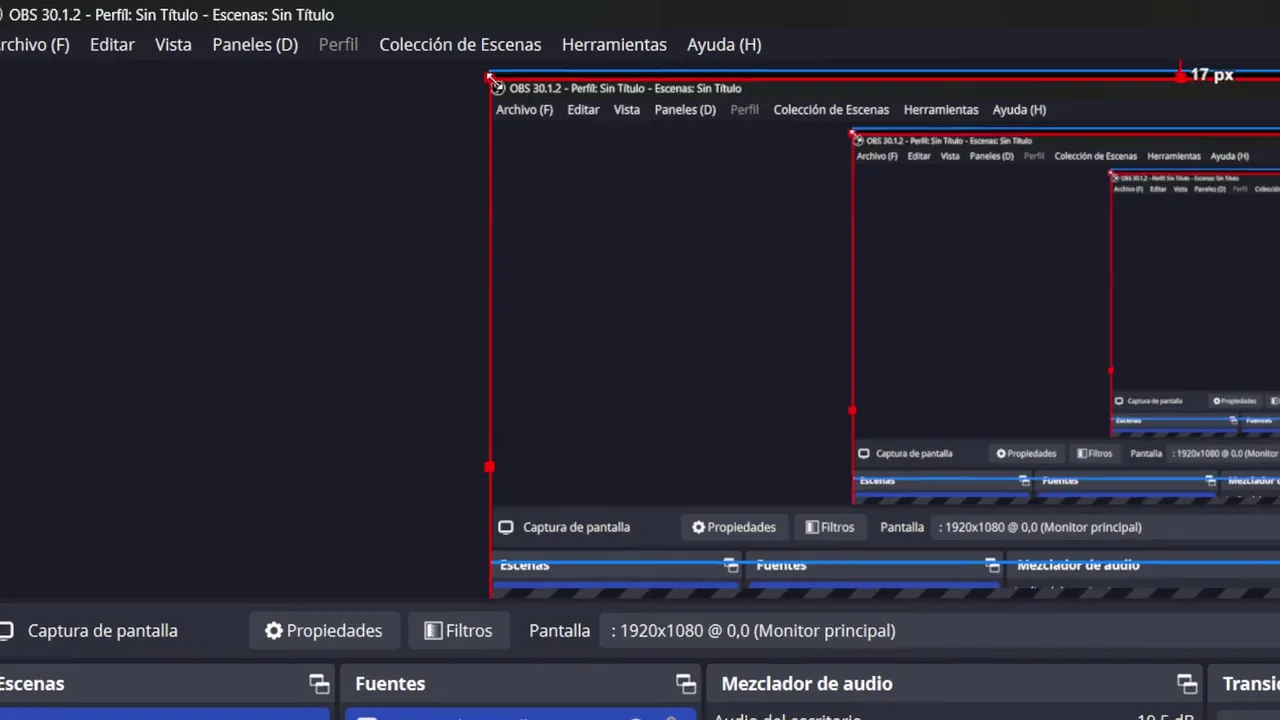Click the Pantalla dropdown in the largest preview copy
Image resolution: width=1280 pixels, height=720 pixels.
[1105, 527]
